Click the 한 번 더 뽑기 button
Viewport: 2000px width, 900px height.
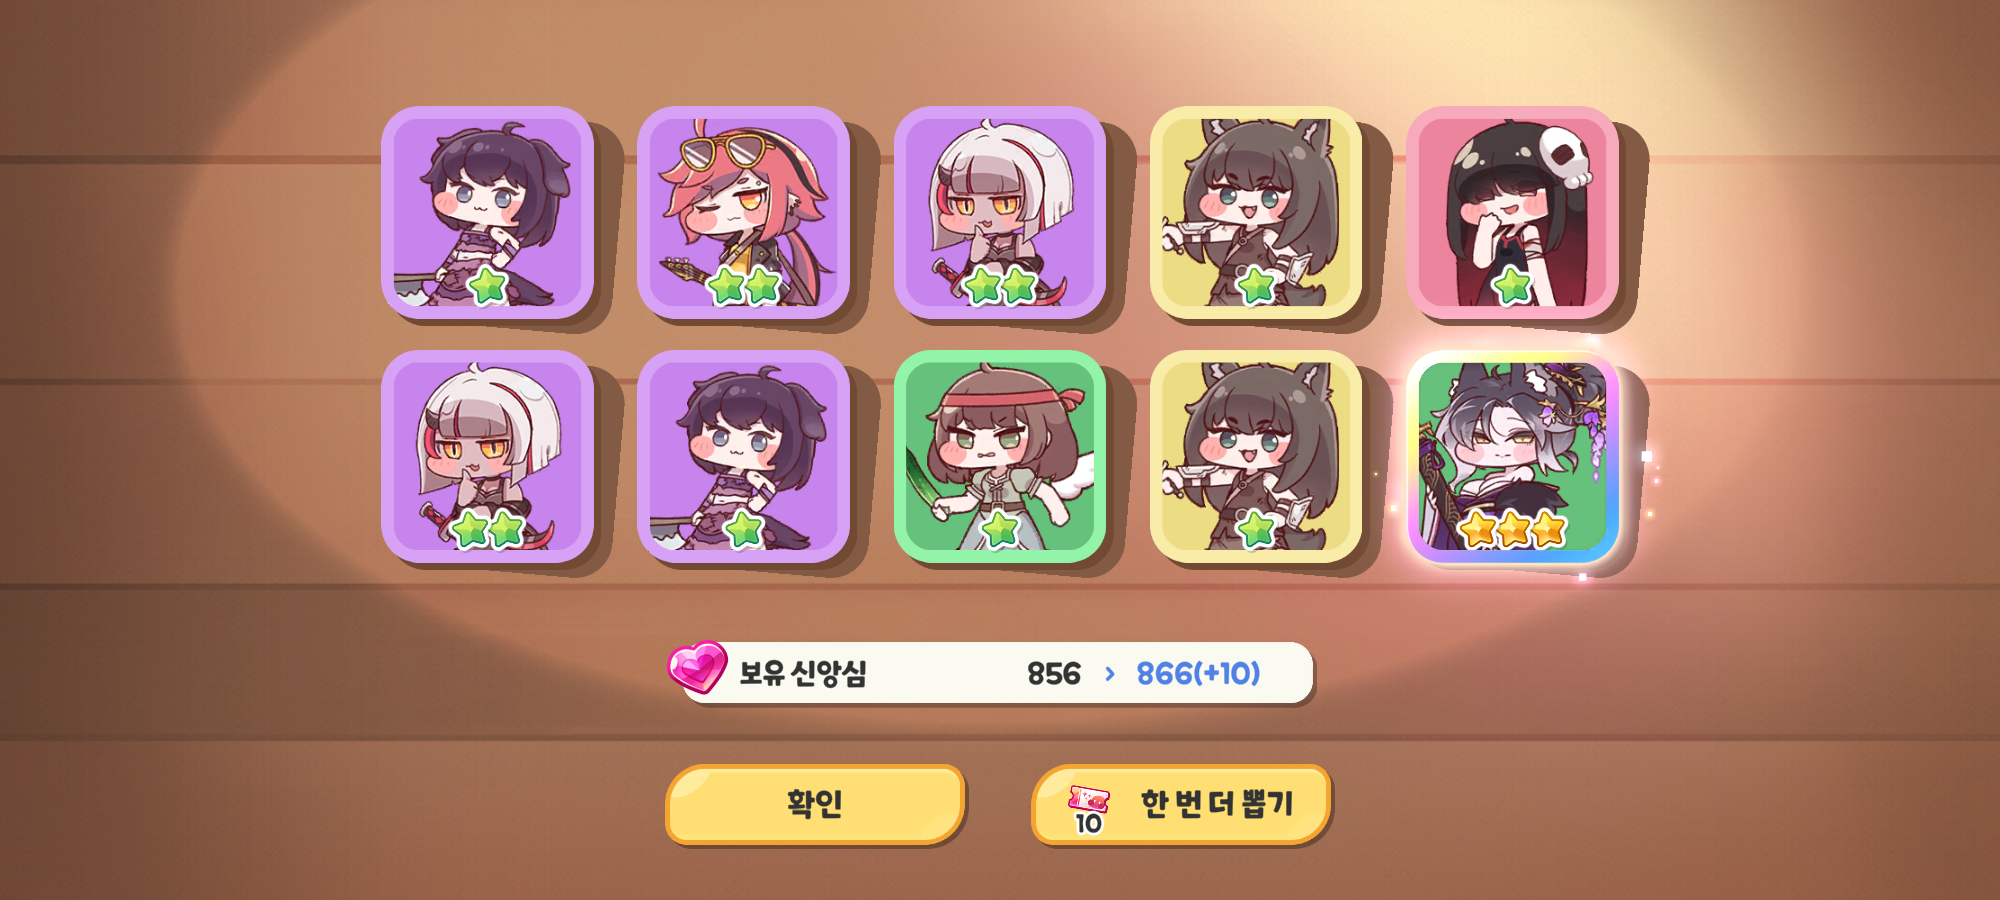click(x=1181, y=804)
